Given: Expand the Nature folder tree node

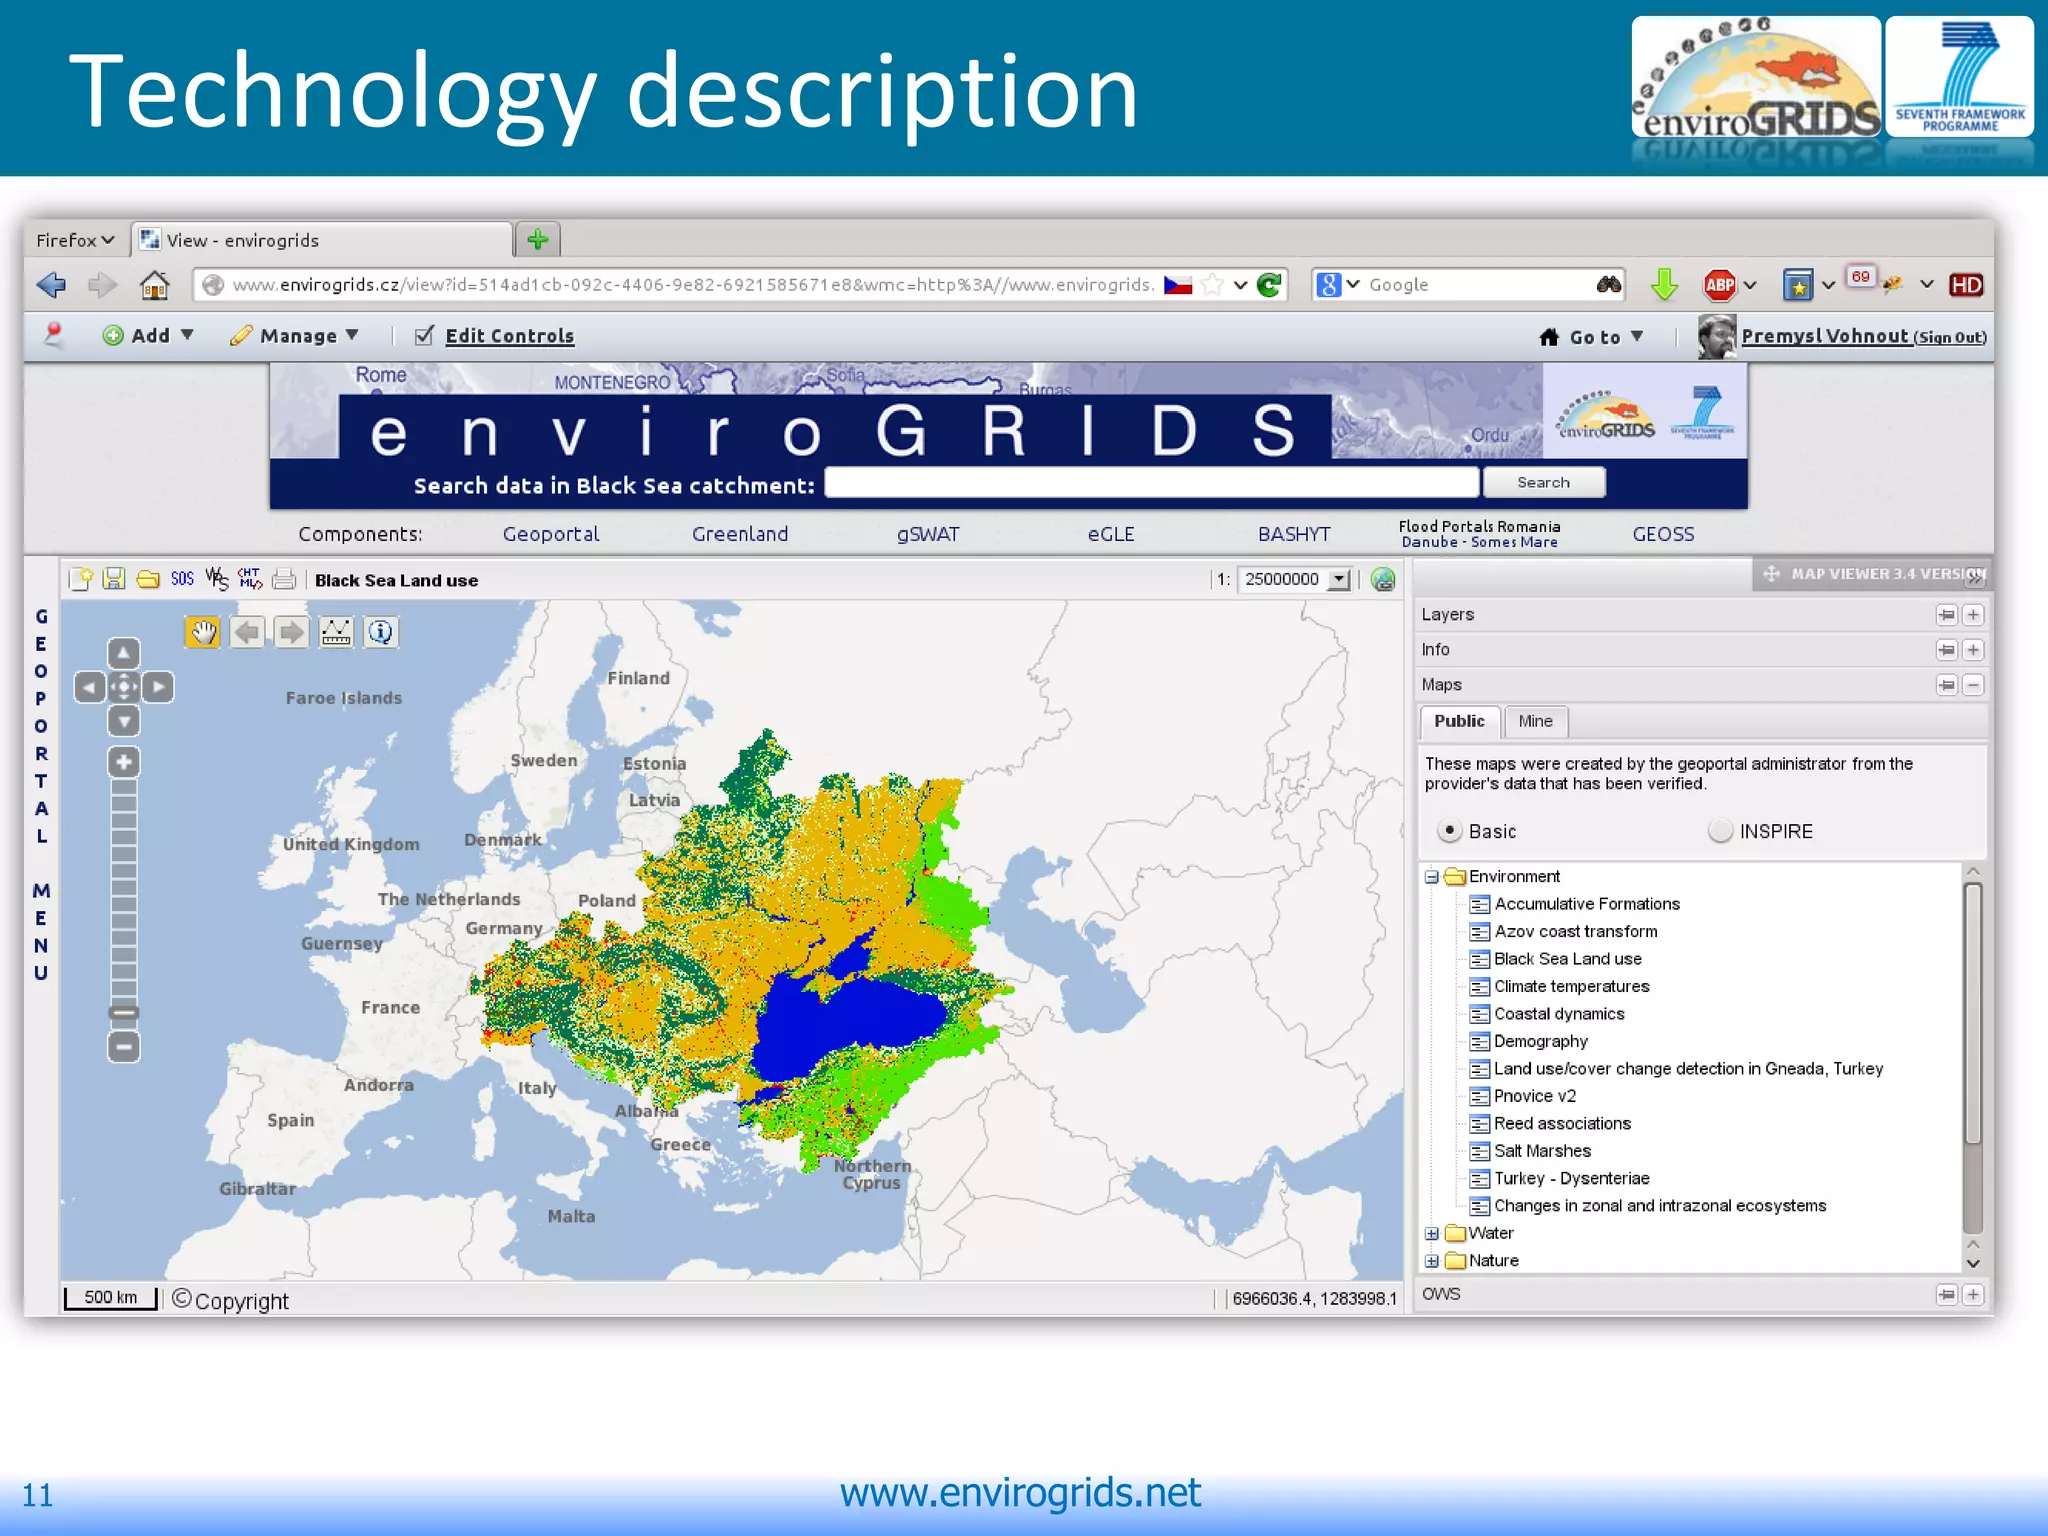Looking at the screenshot, I should (1432, 1261).
